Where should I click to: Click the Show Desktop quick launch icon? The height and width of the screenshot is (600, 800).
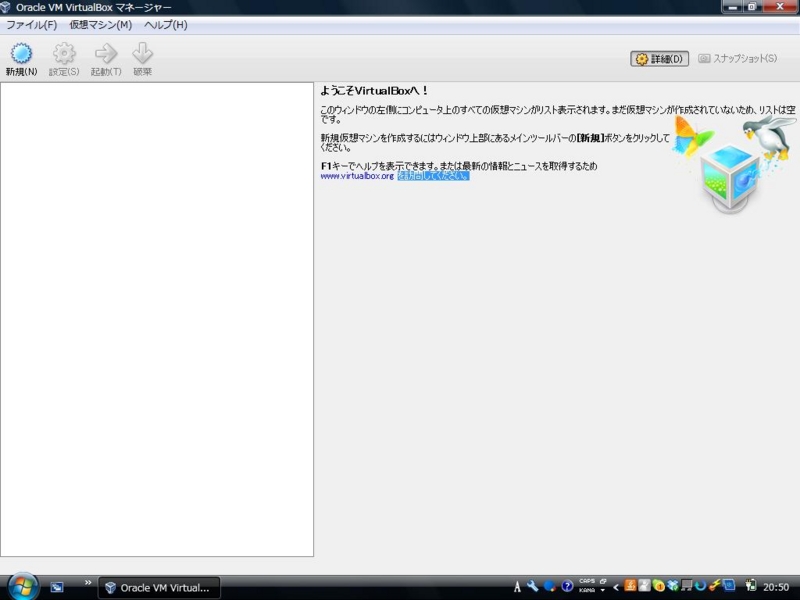coord(57,587)
